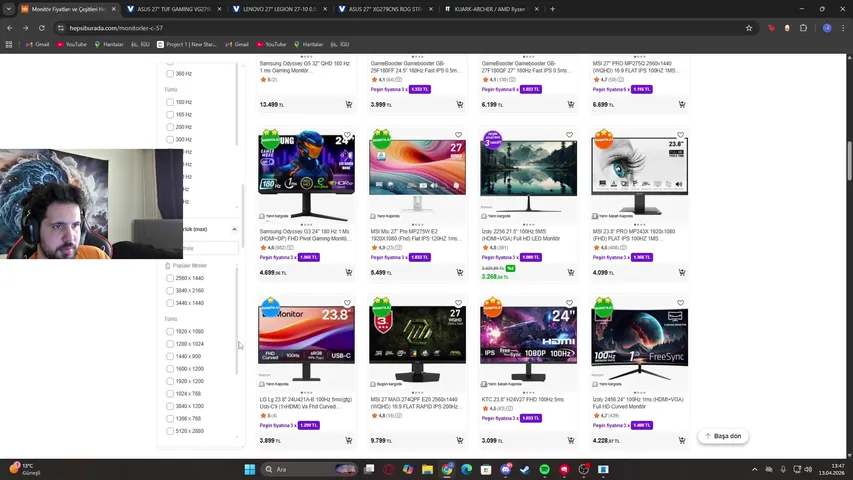Open a new Chrome tab
This screenshot has height=480, width=853.
click(x=552, y=9)
